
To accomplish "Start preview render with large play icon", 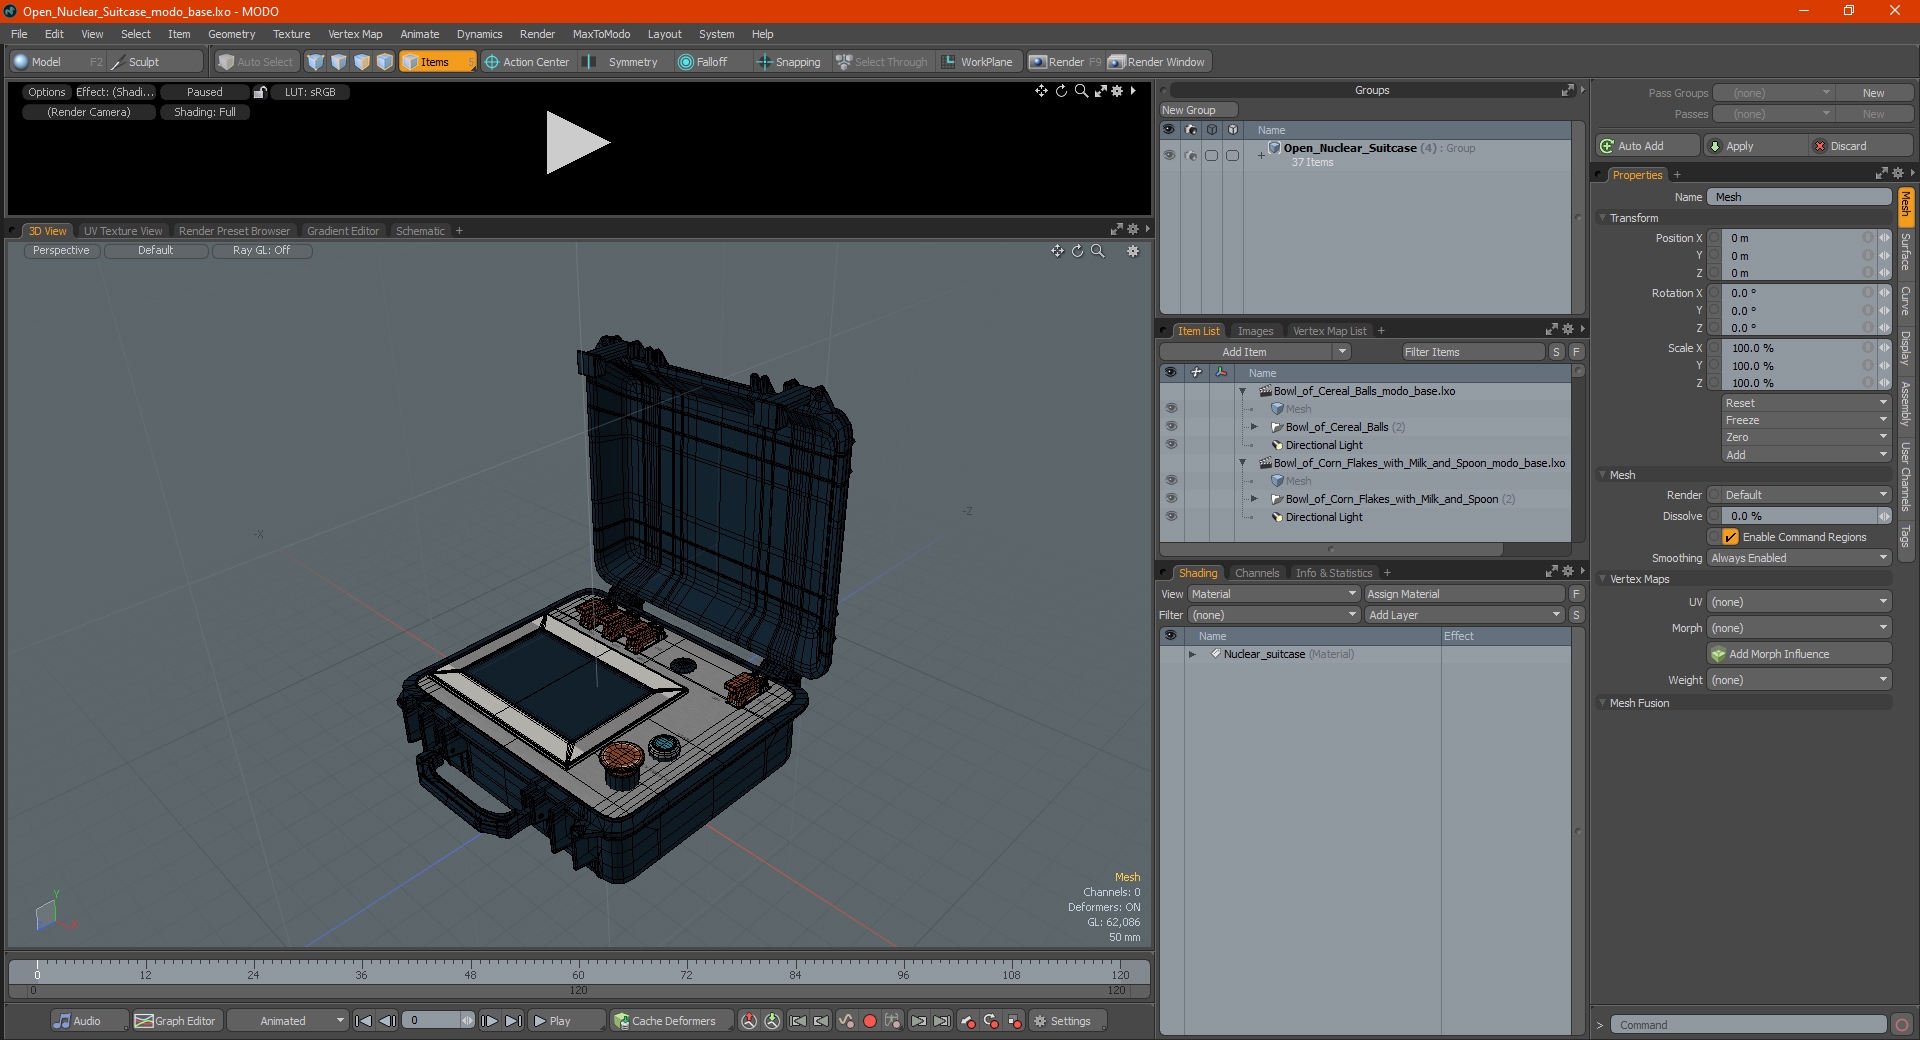I will pyautogui.click(x=577, y=143).
